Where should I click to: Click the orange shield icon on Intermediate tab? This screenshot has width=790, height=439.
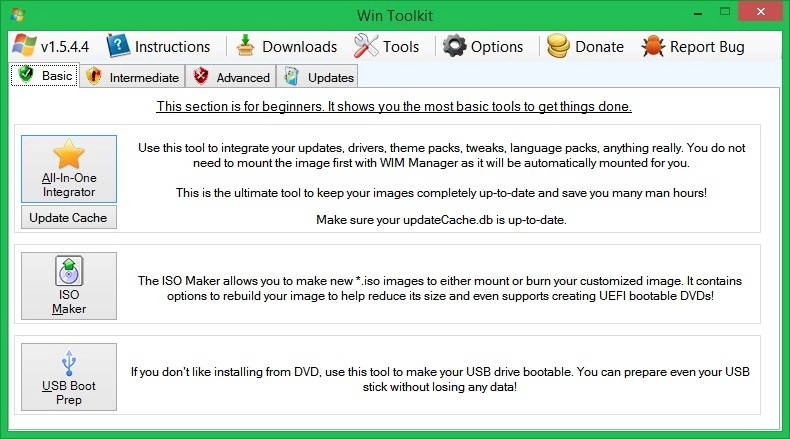point(94,76)
